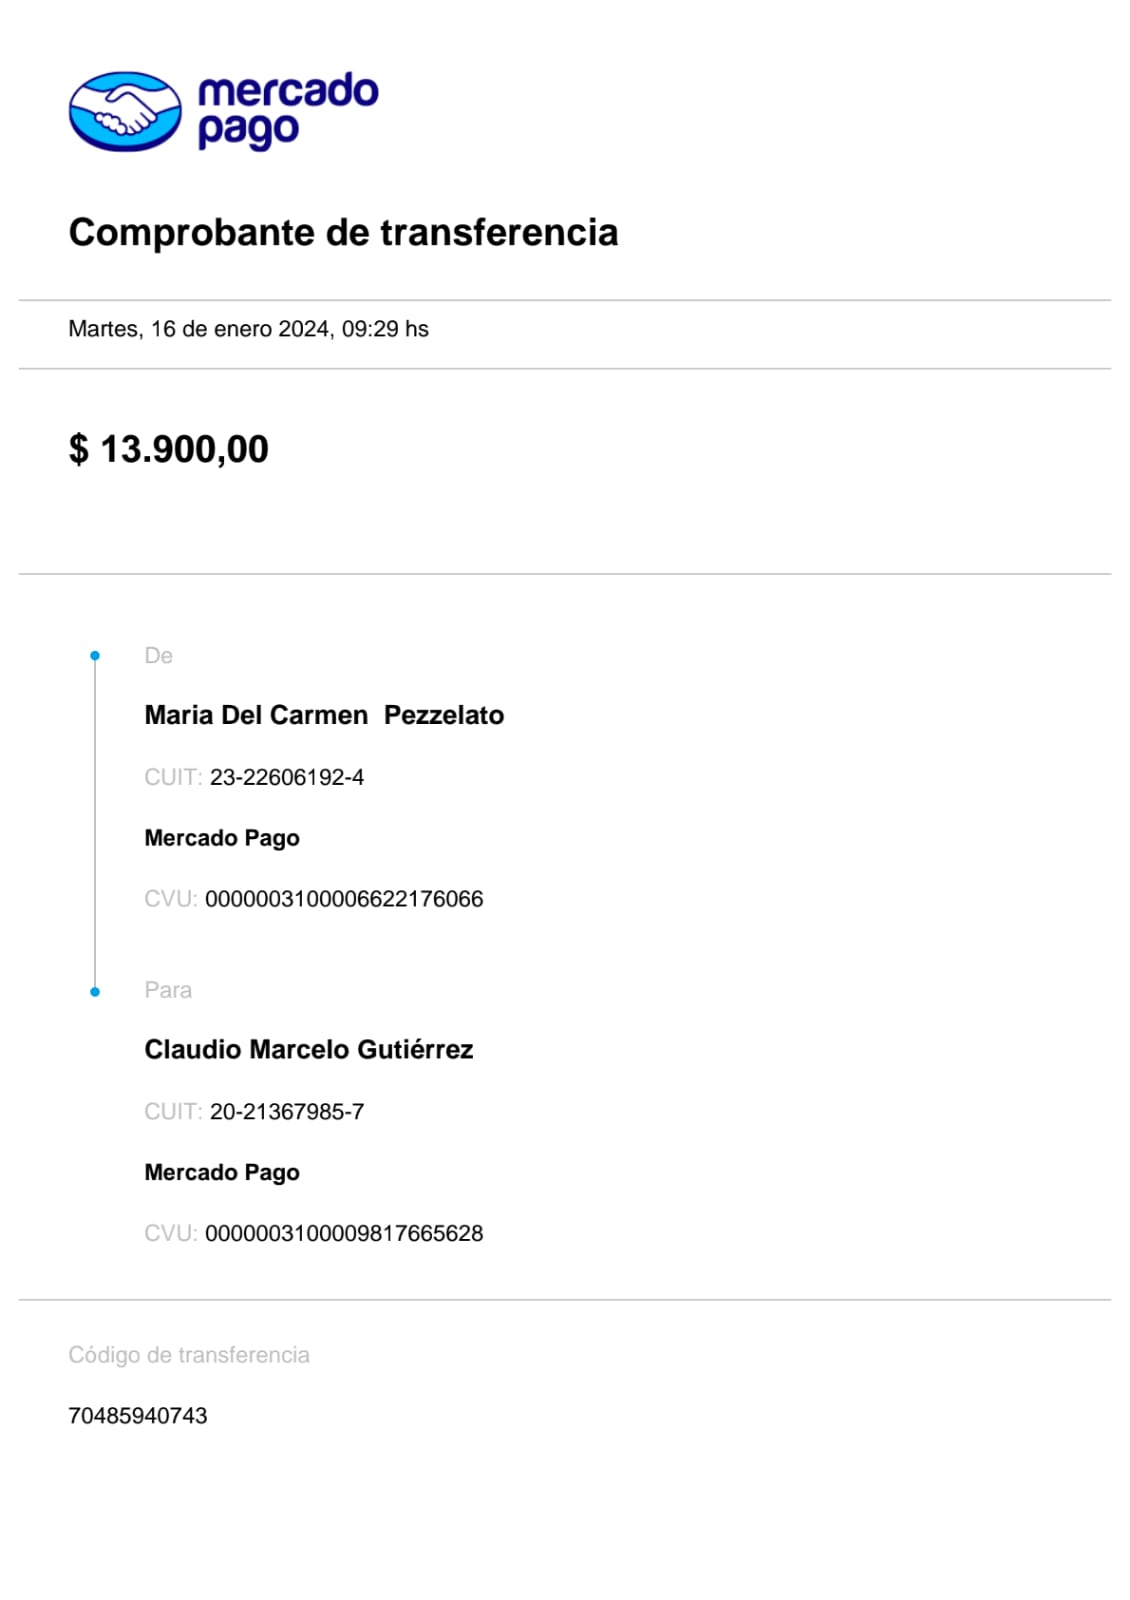Screen dimensions: 1130x1600
Task: Click the sender CUIT number 23-22606192-4
Action: pyautogui.click(x=287, y=777)
